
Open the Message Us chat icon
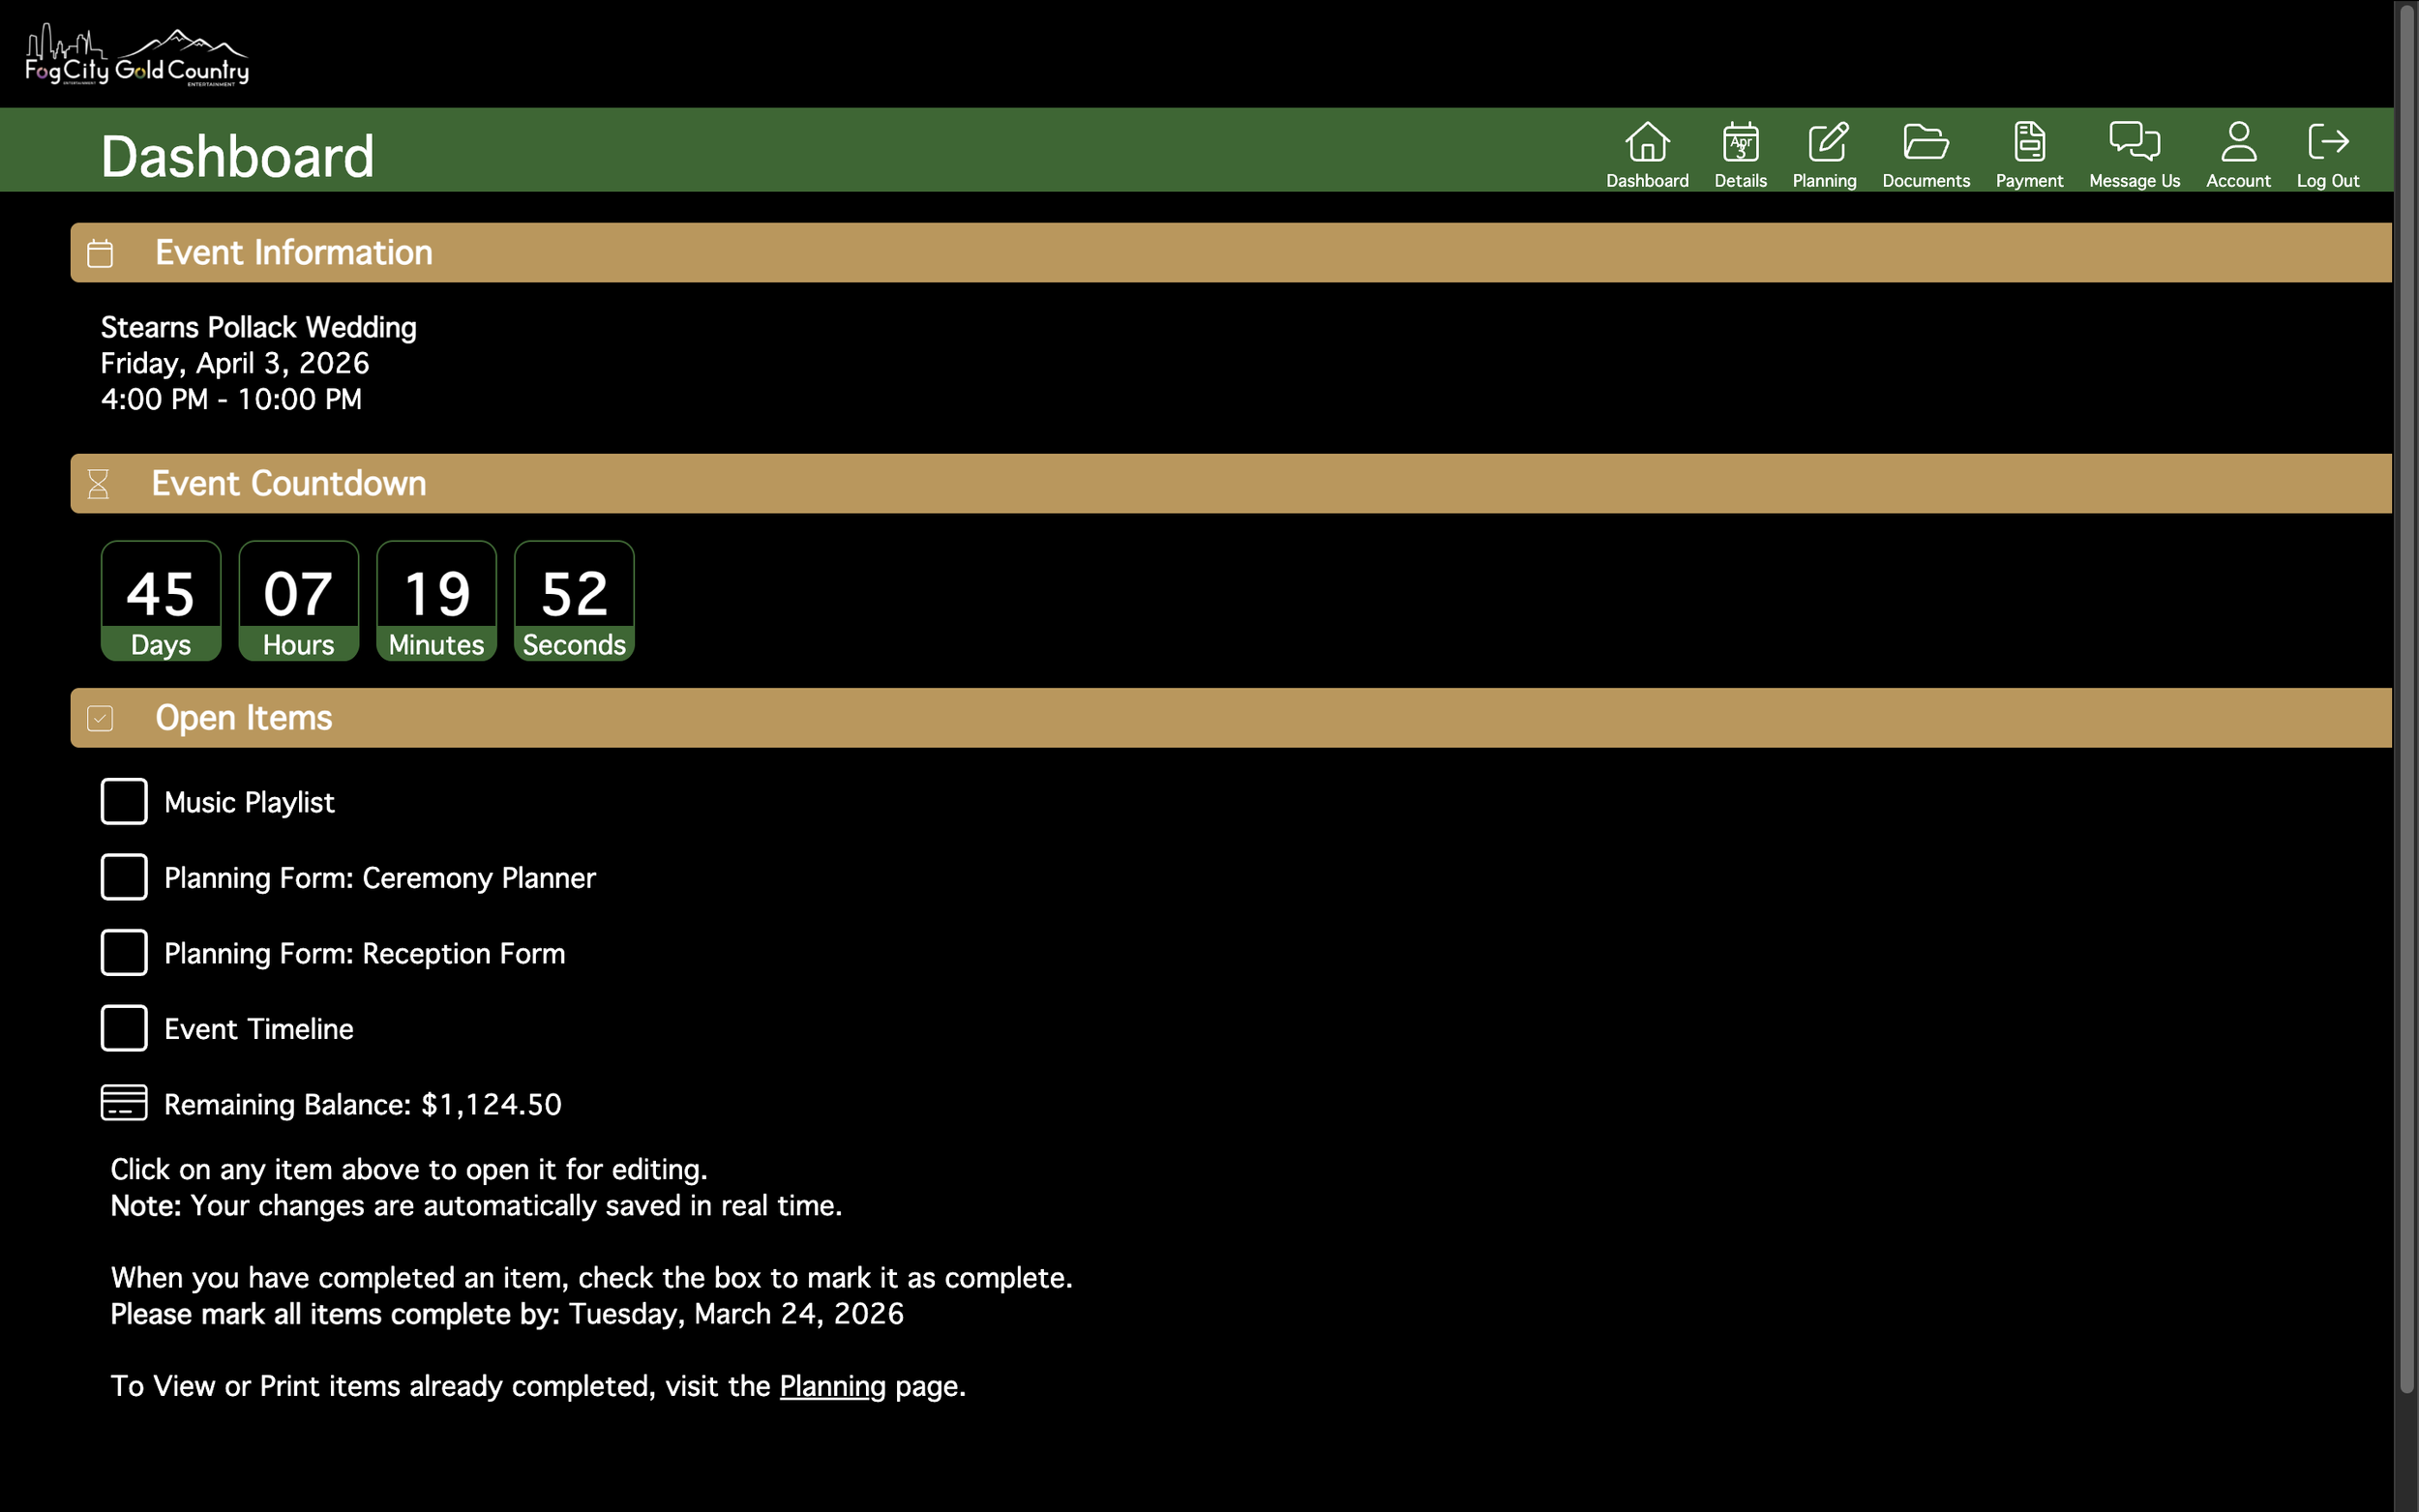(2134, 142)
